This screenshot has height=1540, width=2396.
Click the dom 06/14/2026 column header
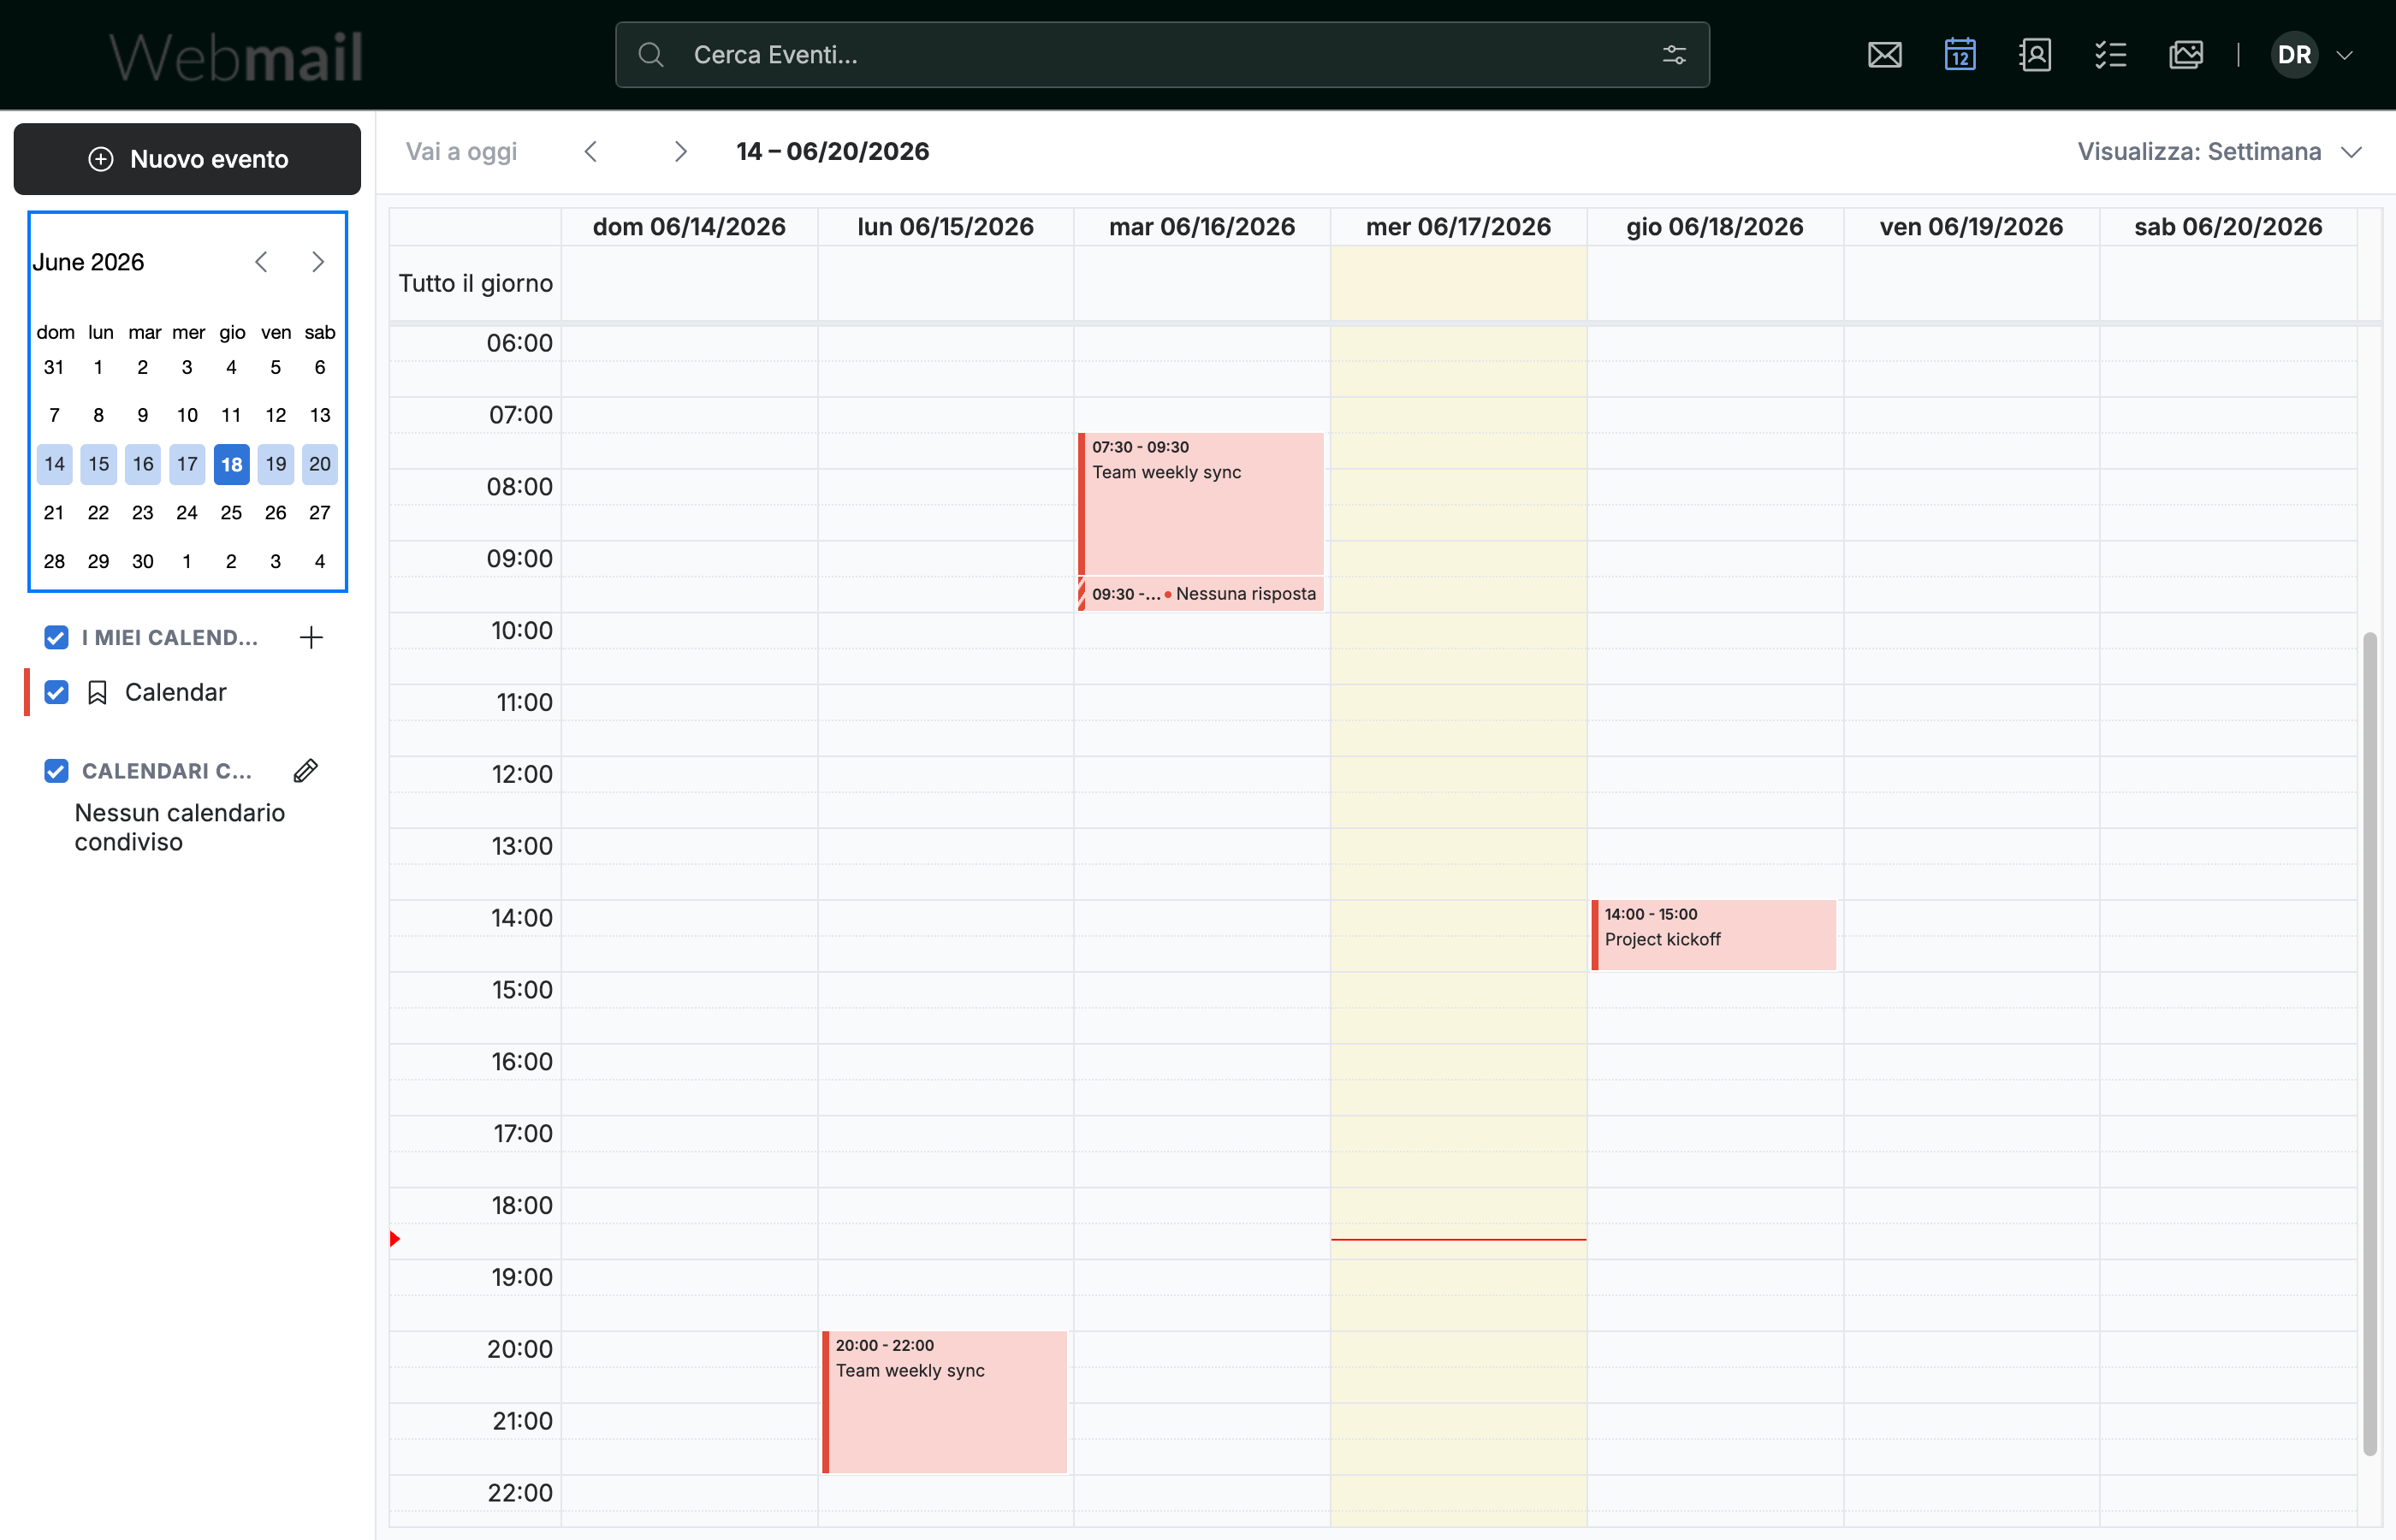(x=689, y=227)
